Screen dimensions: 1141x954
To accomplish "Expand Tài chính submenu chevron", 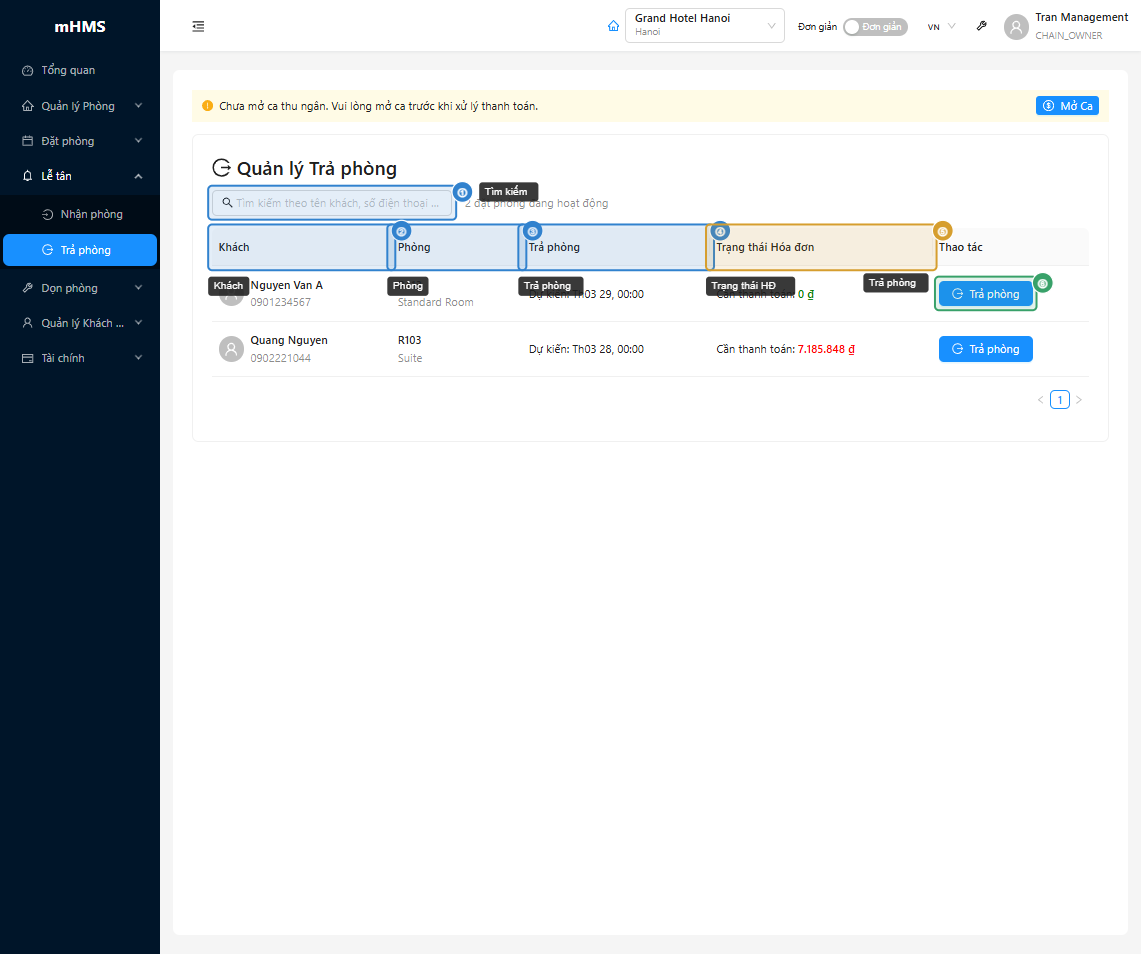I will coord(138,358).
